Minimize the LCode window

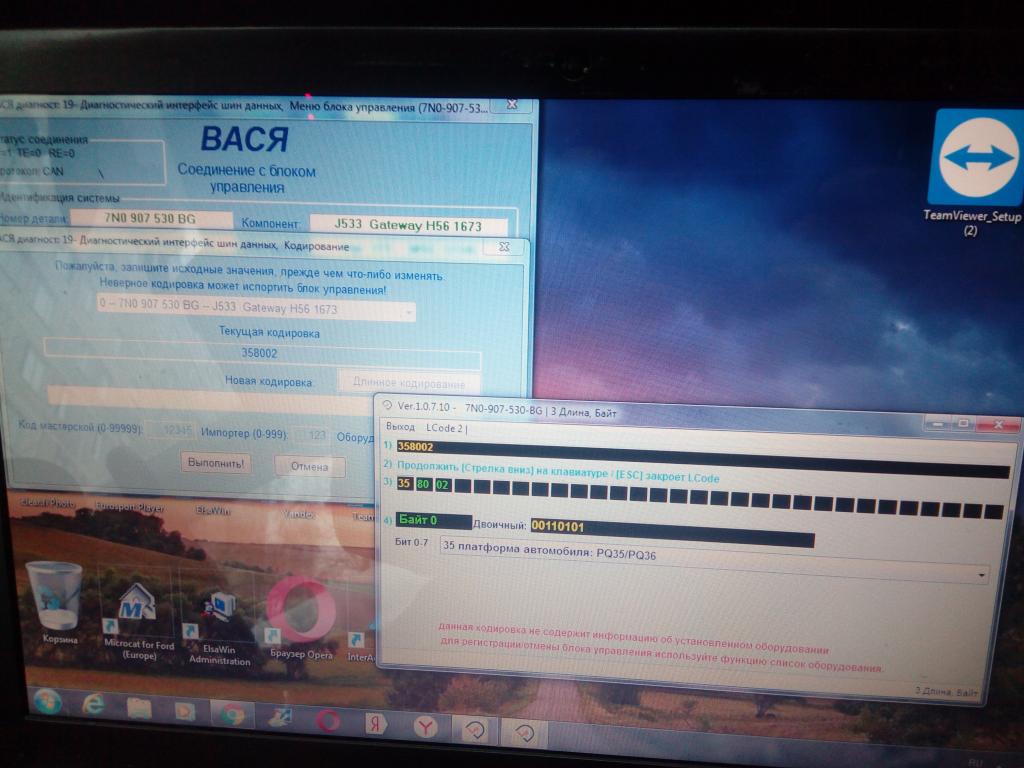(938, 423)
